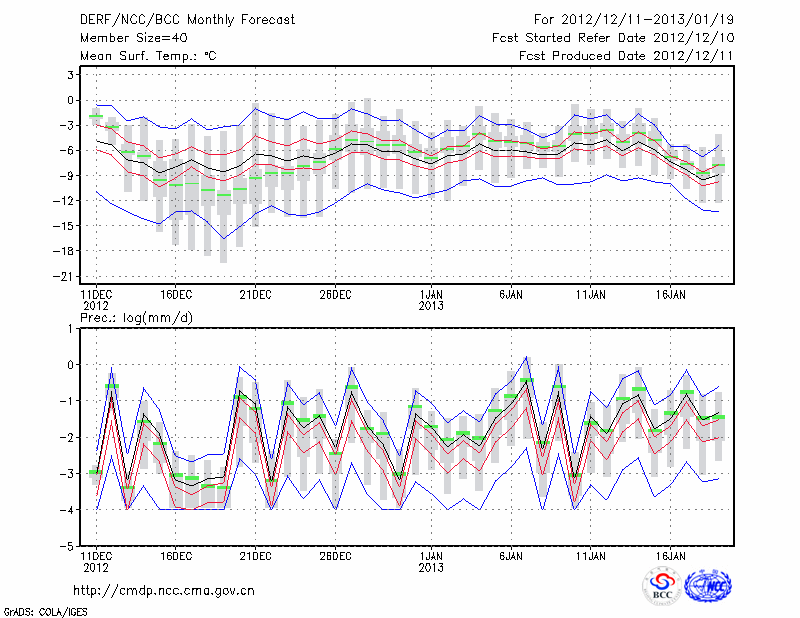Click the blue NCC globe logo

708,586
